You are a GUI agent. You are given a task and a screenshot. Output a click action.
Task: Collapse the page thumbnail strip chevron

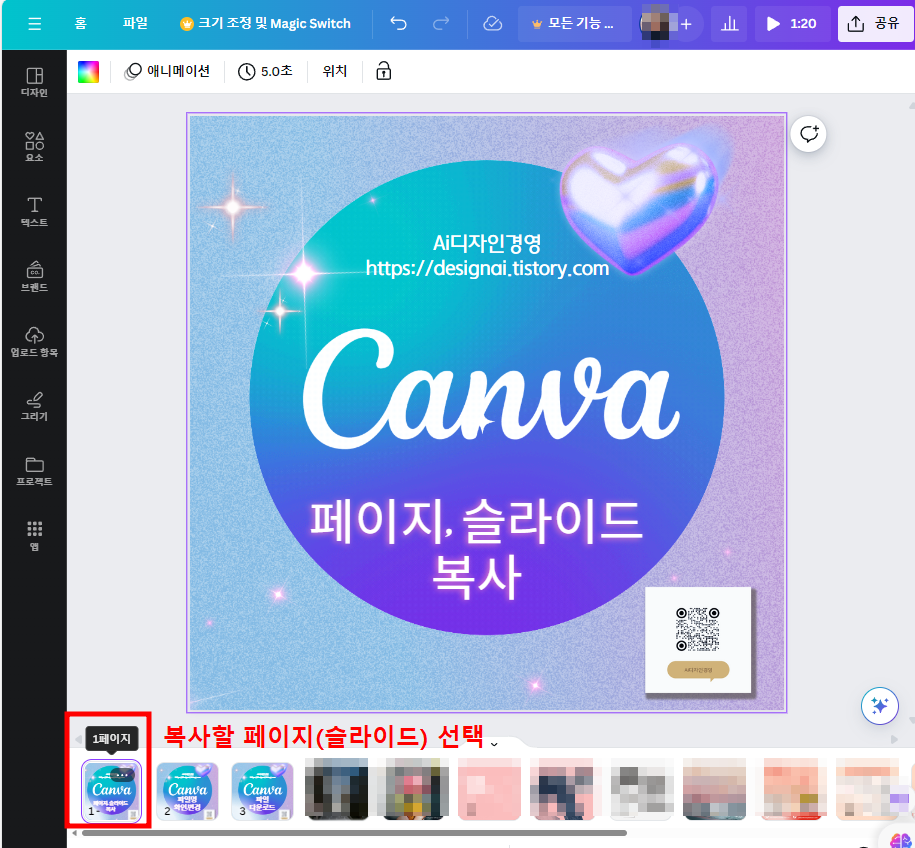coord(494,744)
